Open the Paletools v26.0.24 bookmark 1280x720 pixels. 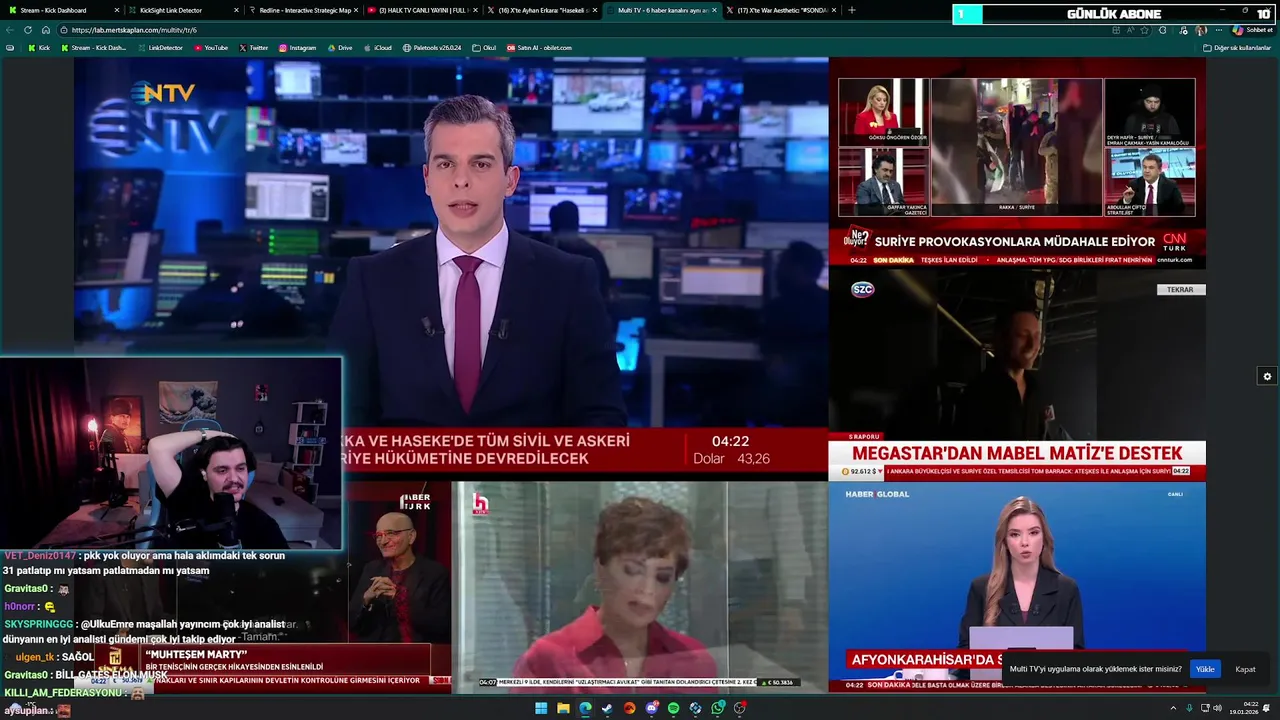pos(432,48)
